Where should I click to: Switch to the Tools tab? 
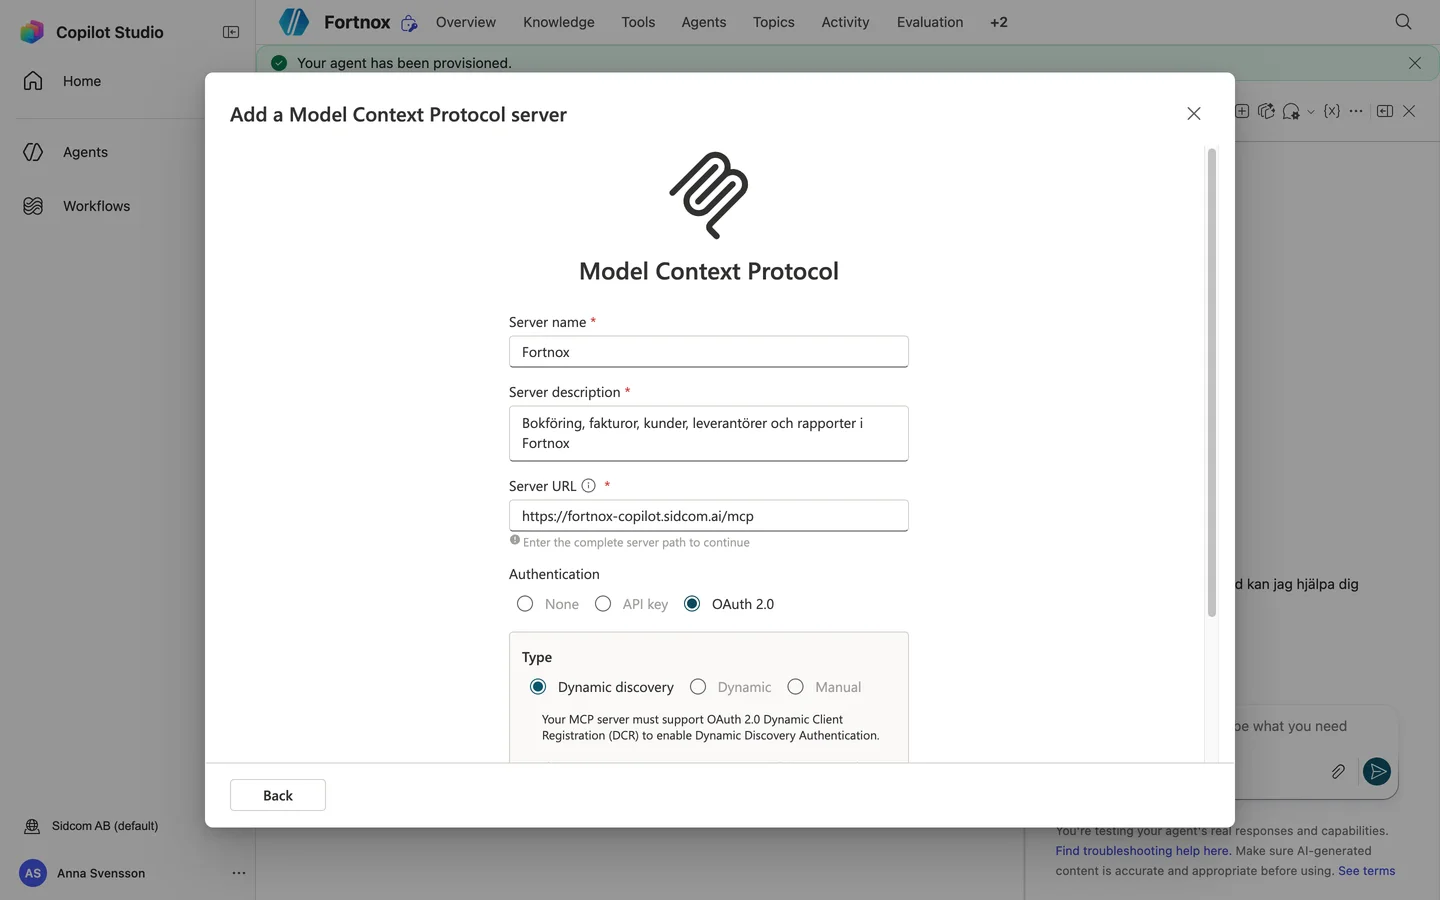tap(638, 22)
